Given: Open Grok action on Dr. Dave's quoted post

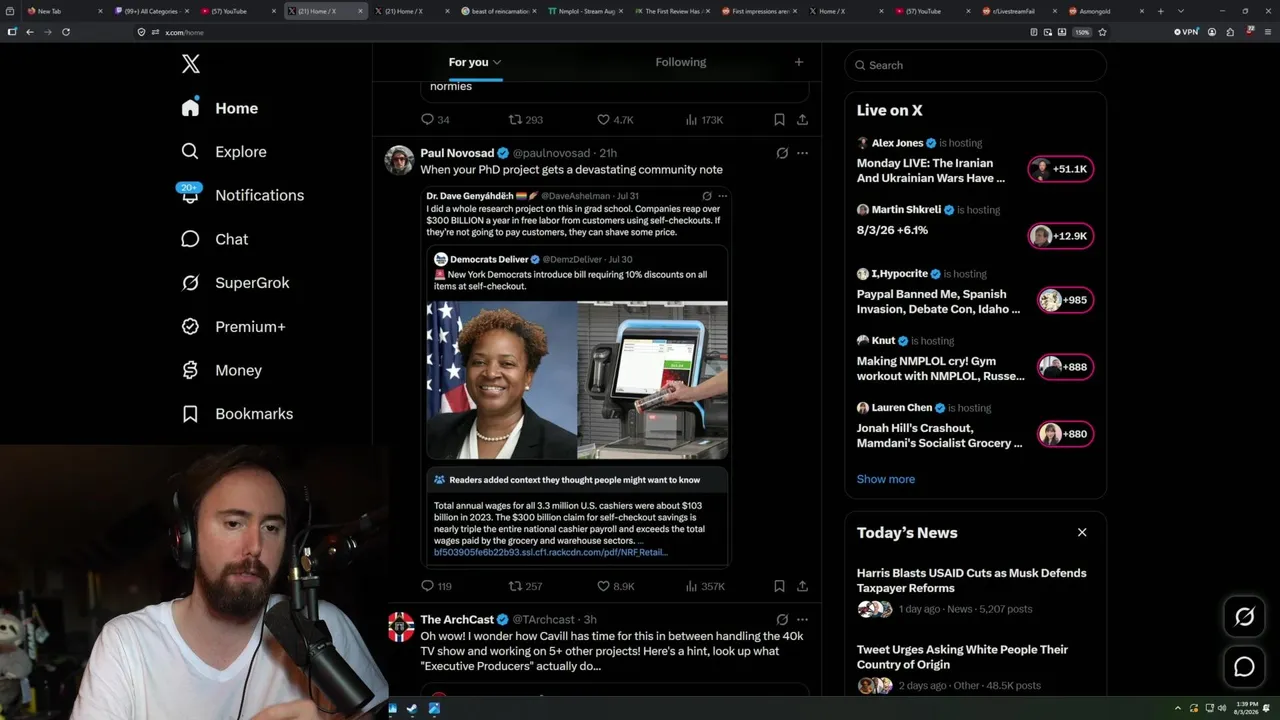Looking at the screenshot, I should pyautogui.click(x=707, y=196).
